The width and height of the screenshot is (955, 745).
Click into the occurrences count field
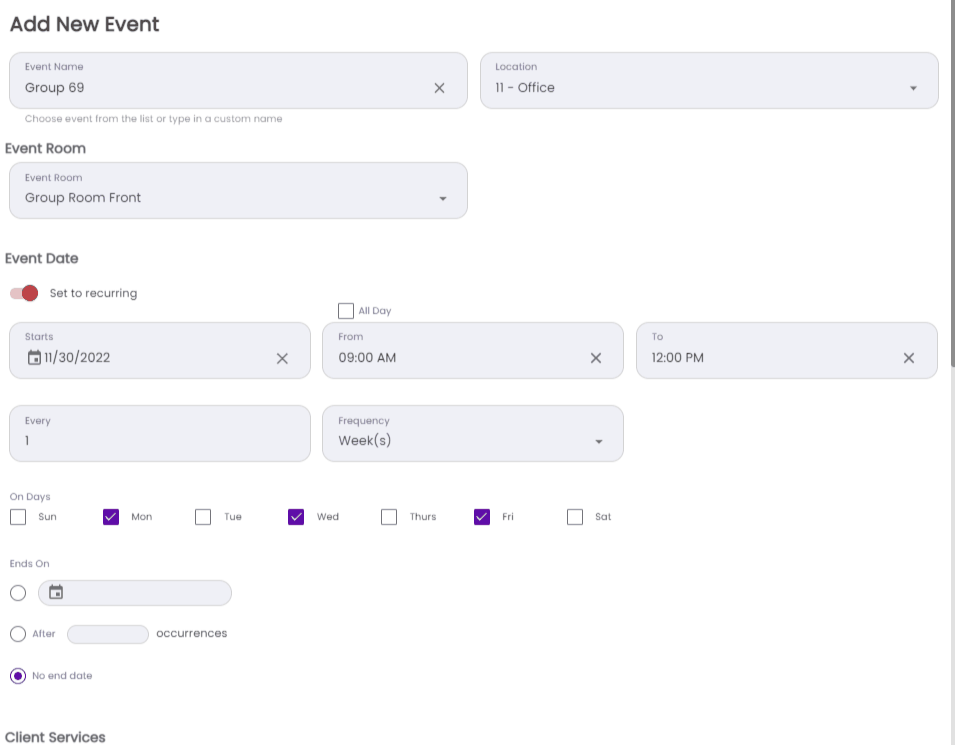(x=108, y=634)
